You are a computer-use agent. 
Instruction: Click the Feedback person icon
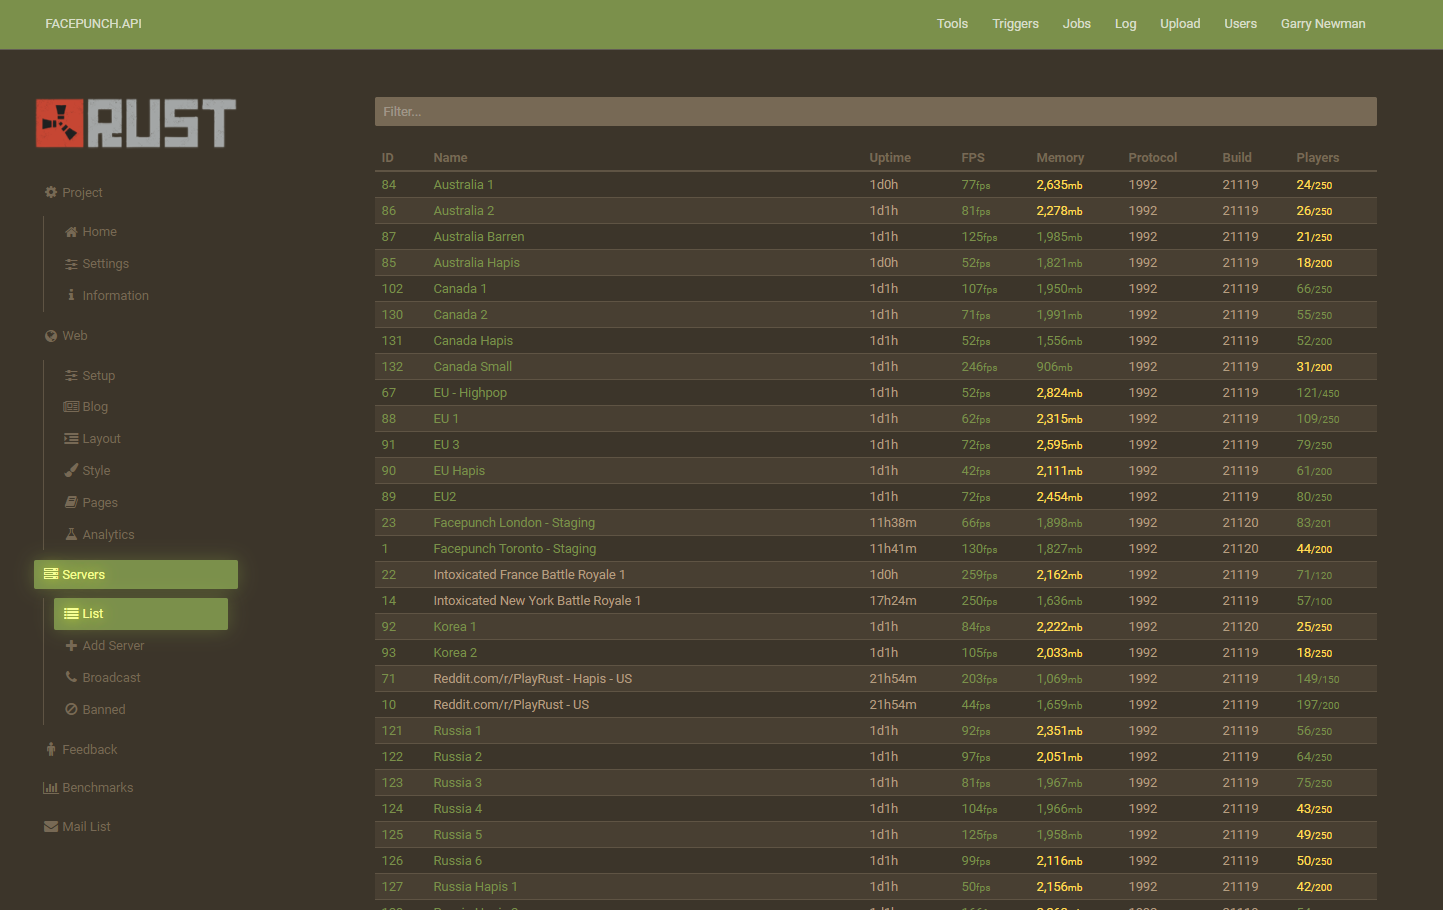click(x=51, y=749)
